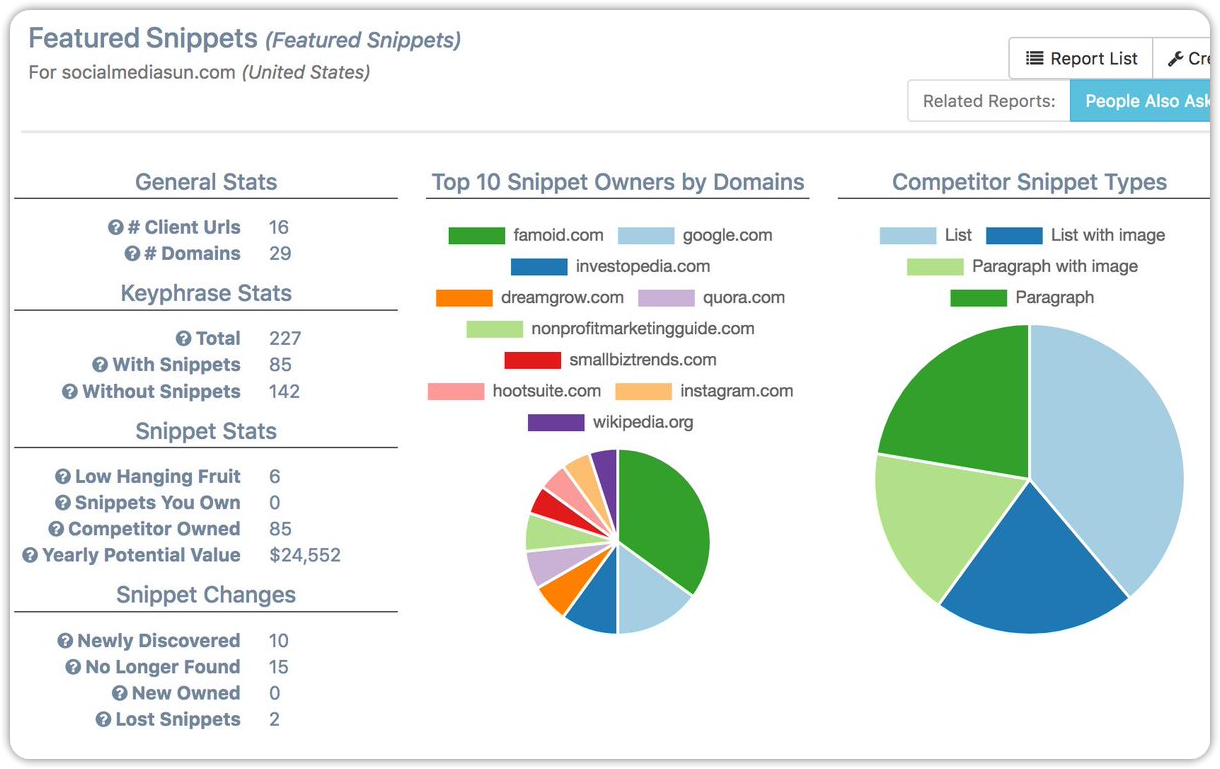Click the # Client Urls value 16
Viewport: 1220px width, 769px height.
pos(279,228)
